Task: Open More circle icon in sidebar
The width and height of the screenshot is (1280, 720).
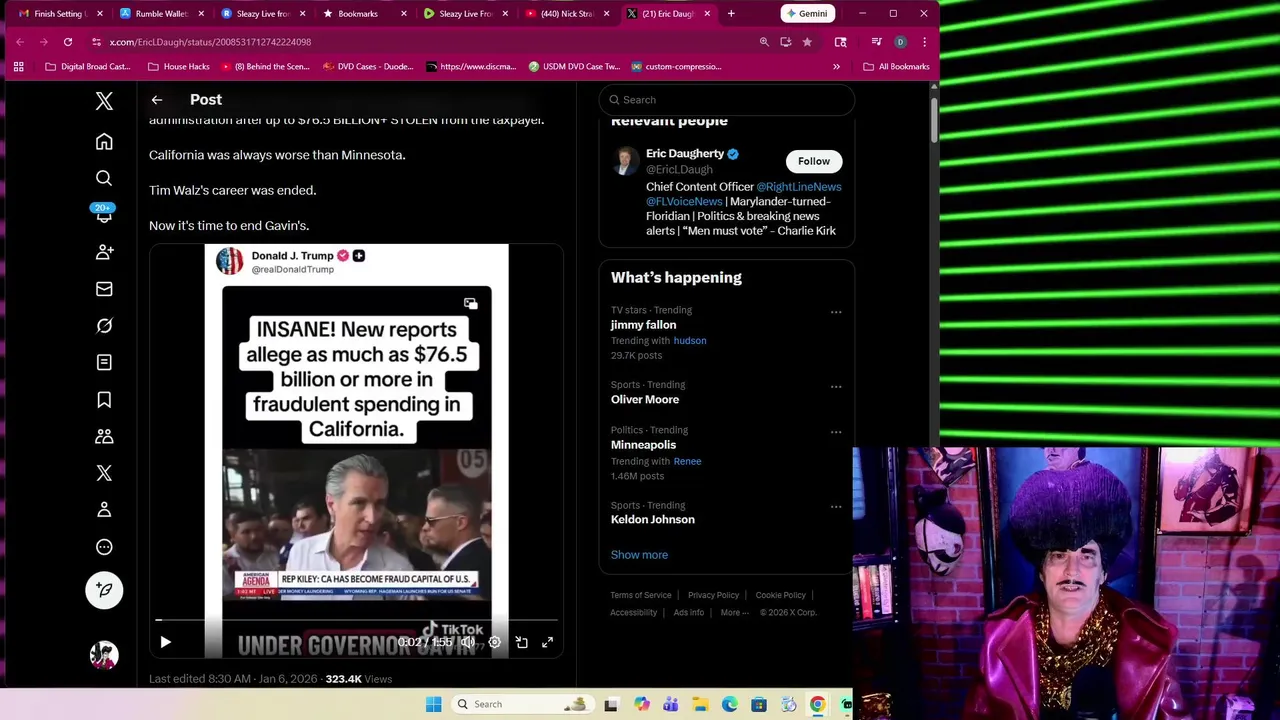Action: point(104,547)
